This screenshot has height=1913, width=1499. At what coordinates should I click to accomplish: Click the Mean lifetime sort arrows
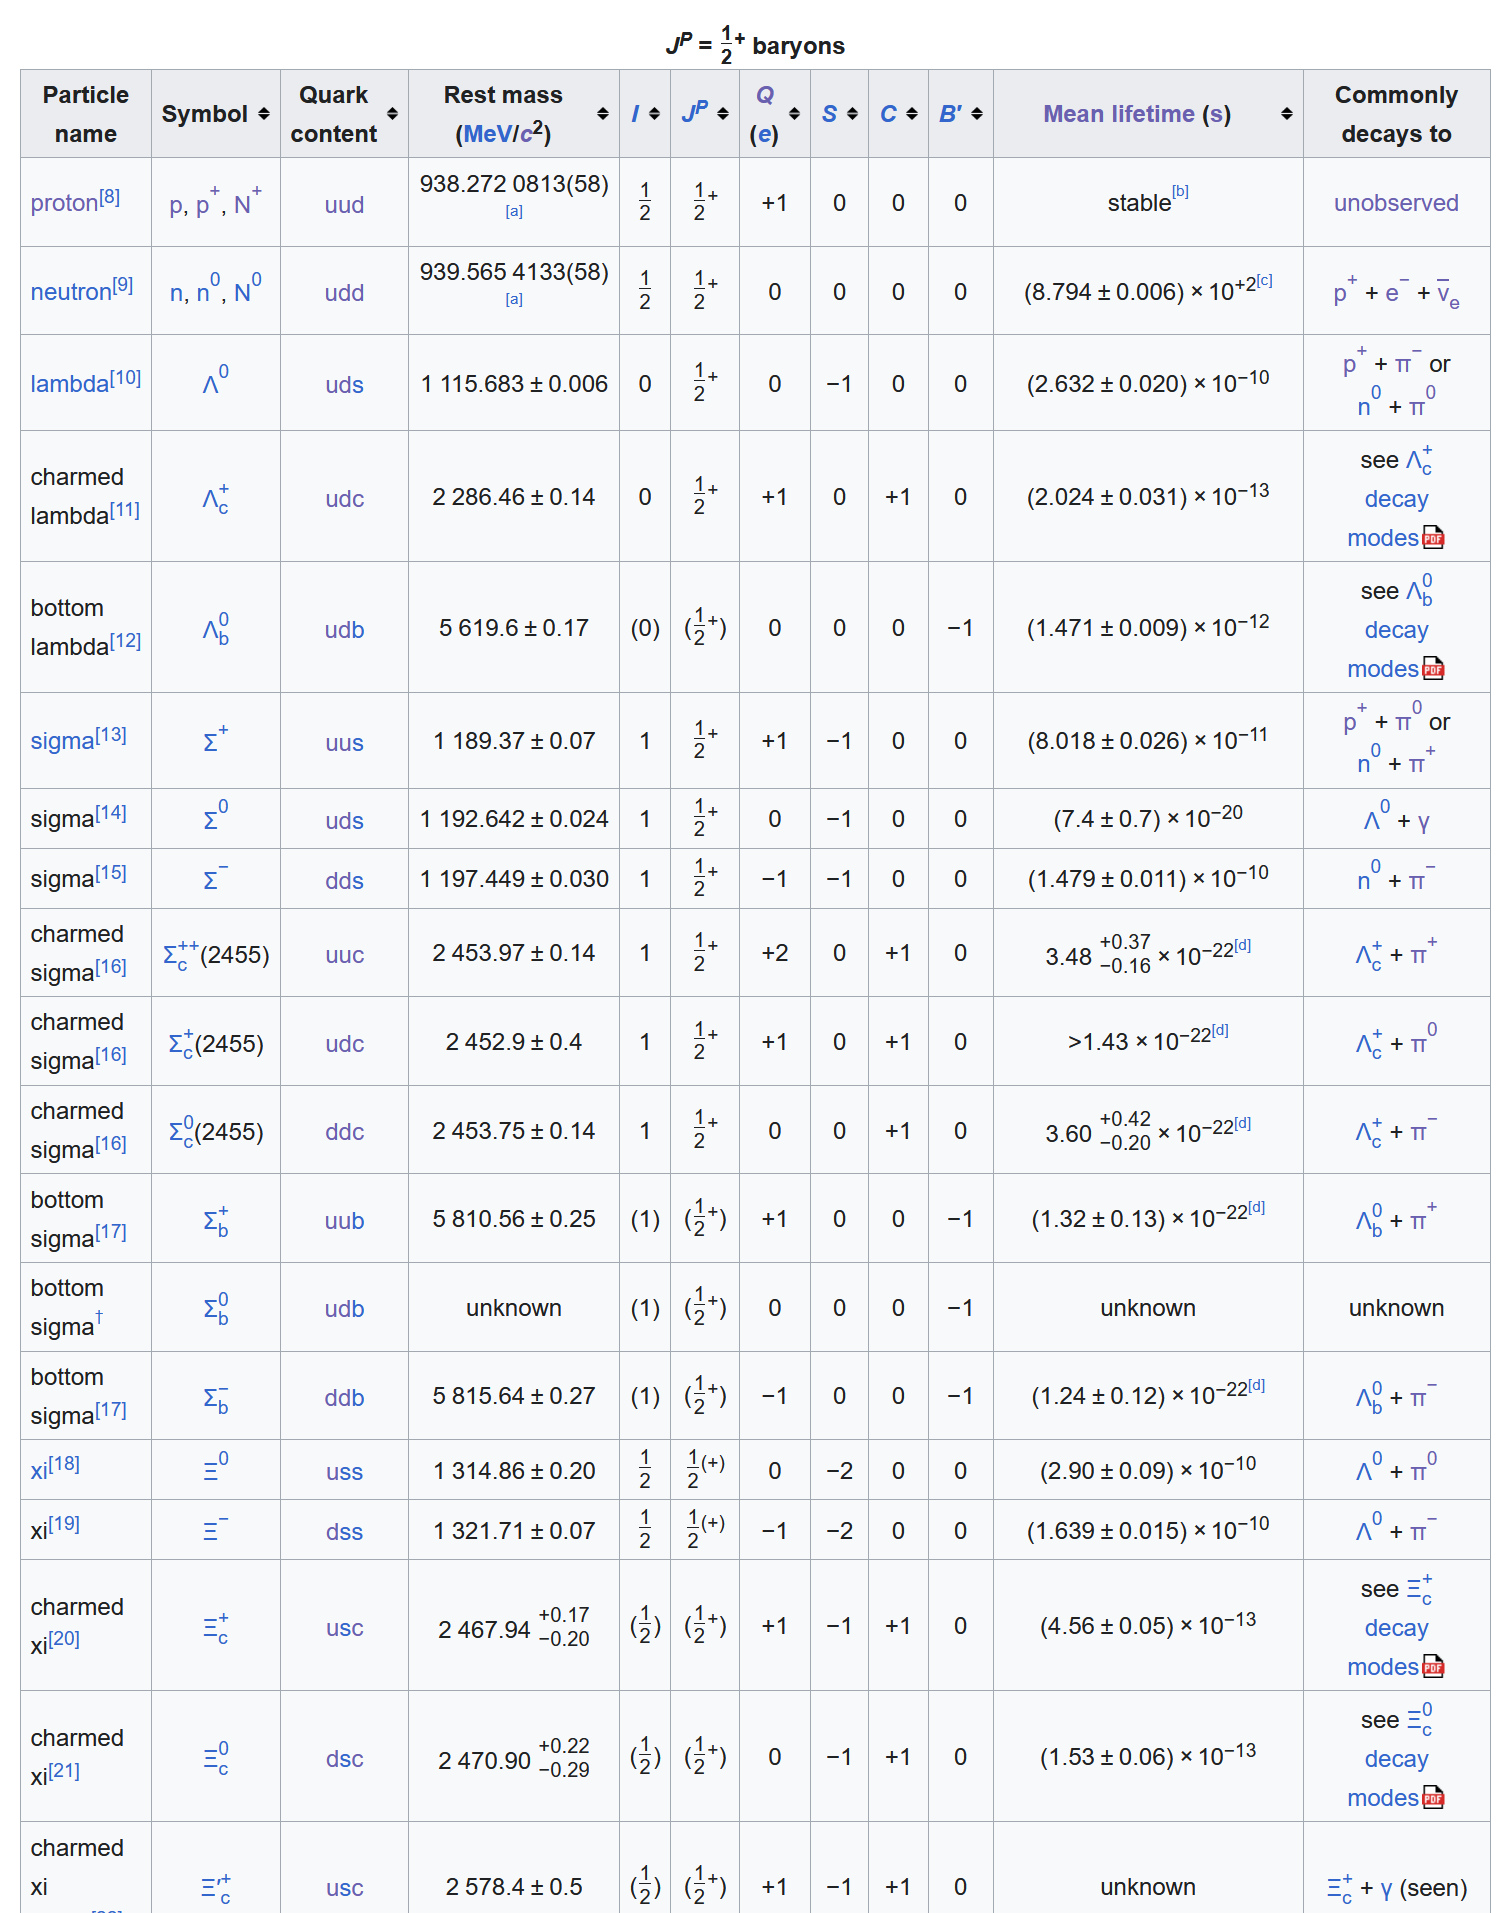1286,114
